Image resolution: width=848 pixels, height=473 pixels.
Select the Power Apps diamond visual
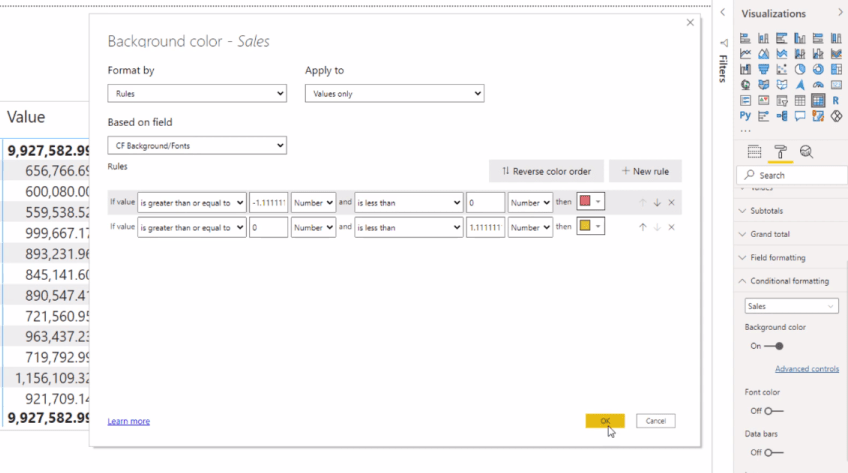tap(836, 116)
